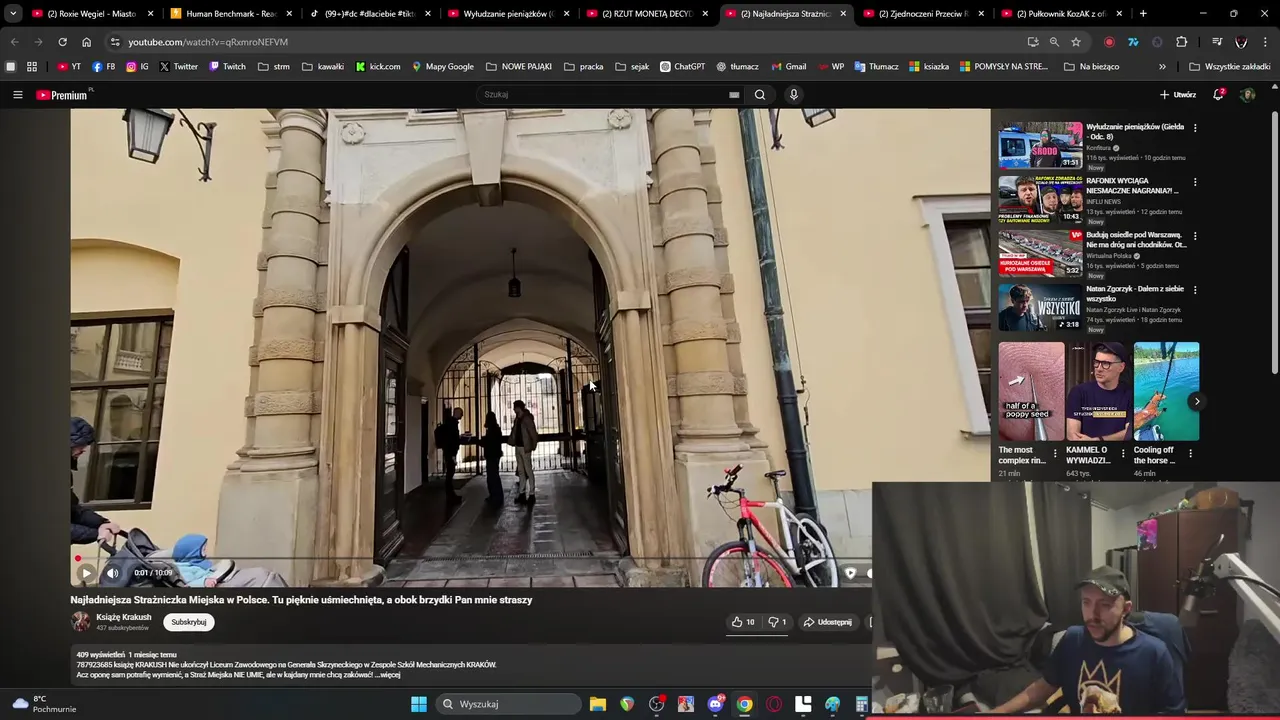This screenshot has height=720, width=1280.
Task: Switch to Human Benchmark browser tab
Action: (230, 14)
